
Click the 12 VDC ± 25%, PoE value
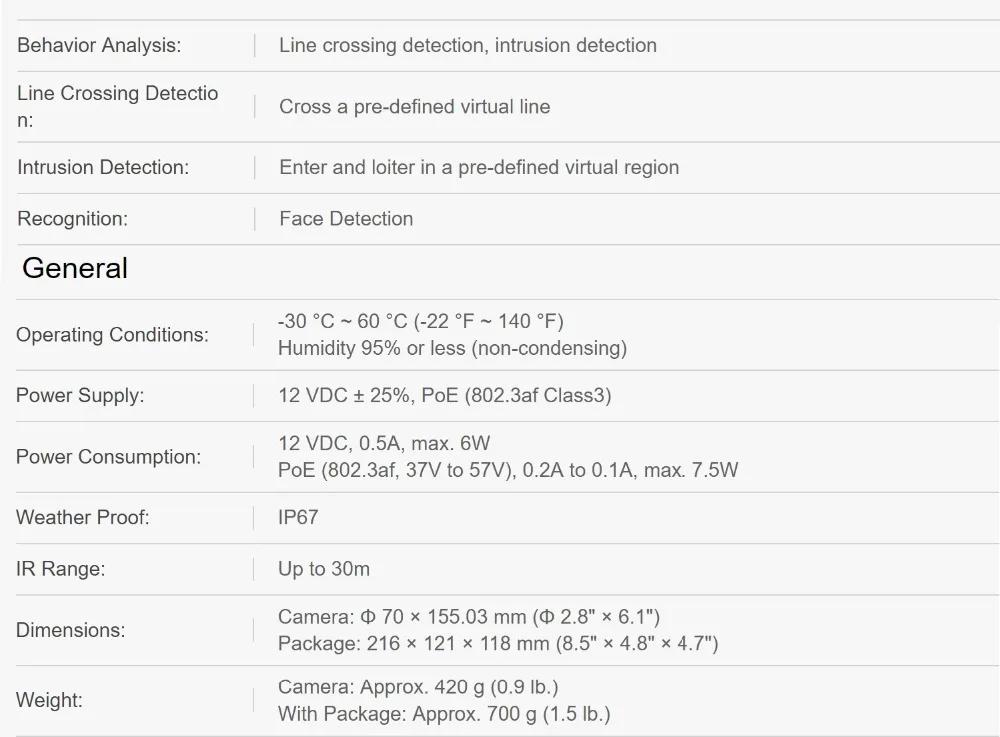click(444, 395)
